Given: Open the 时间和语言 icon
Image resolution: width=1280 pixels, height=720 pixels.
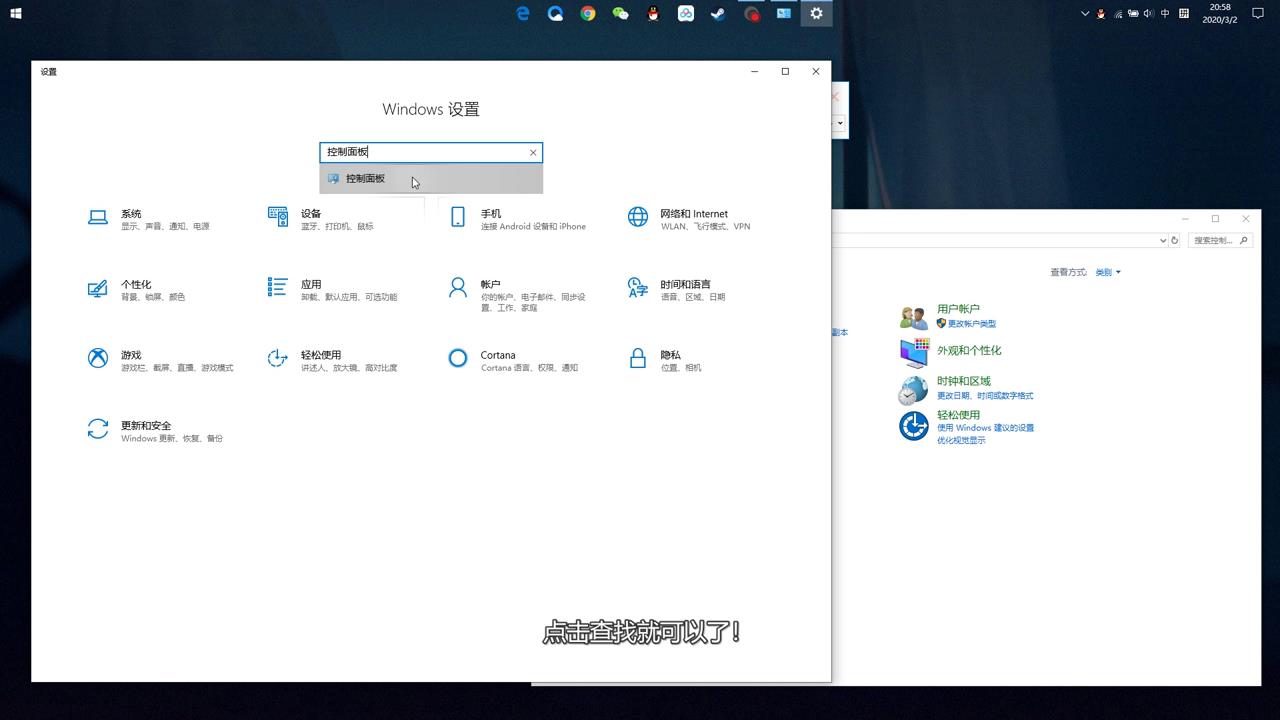Looking at the screenshot, I should point(637,288).
